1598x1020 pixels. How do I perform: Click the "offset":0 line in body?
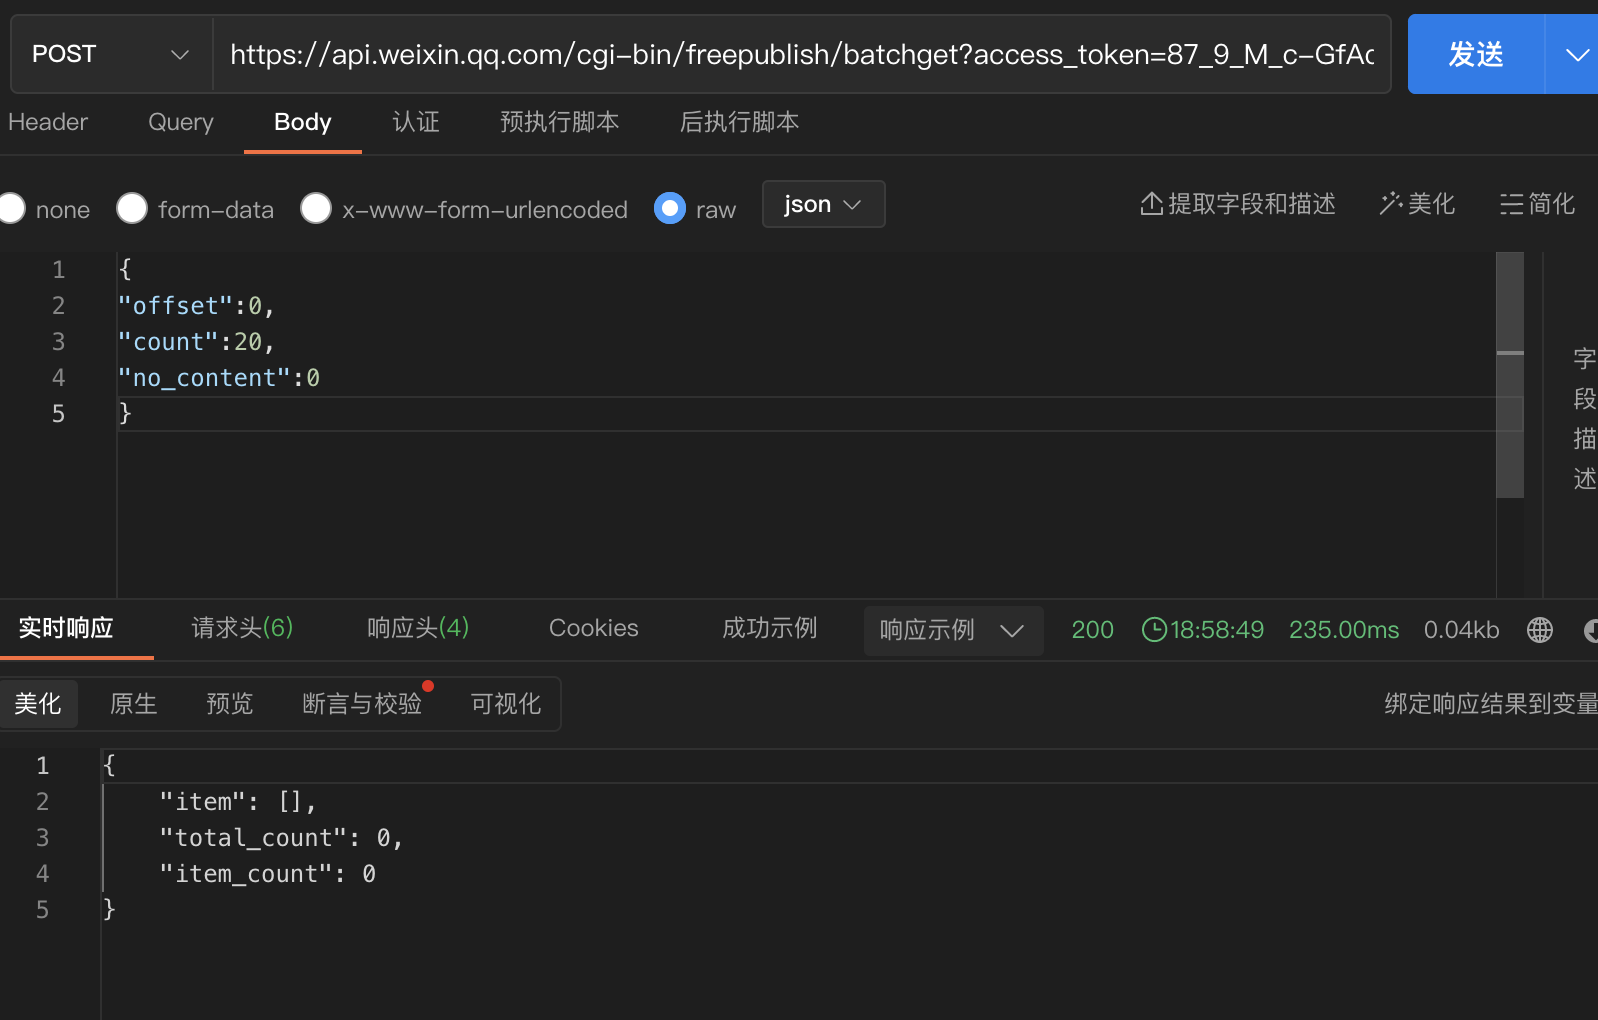pos(196,306)
